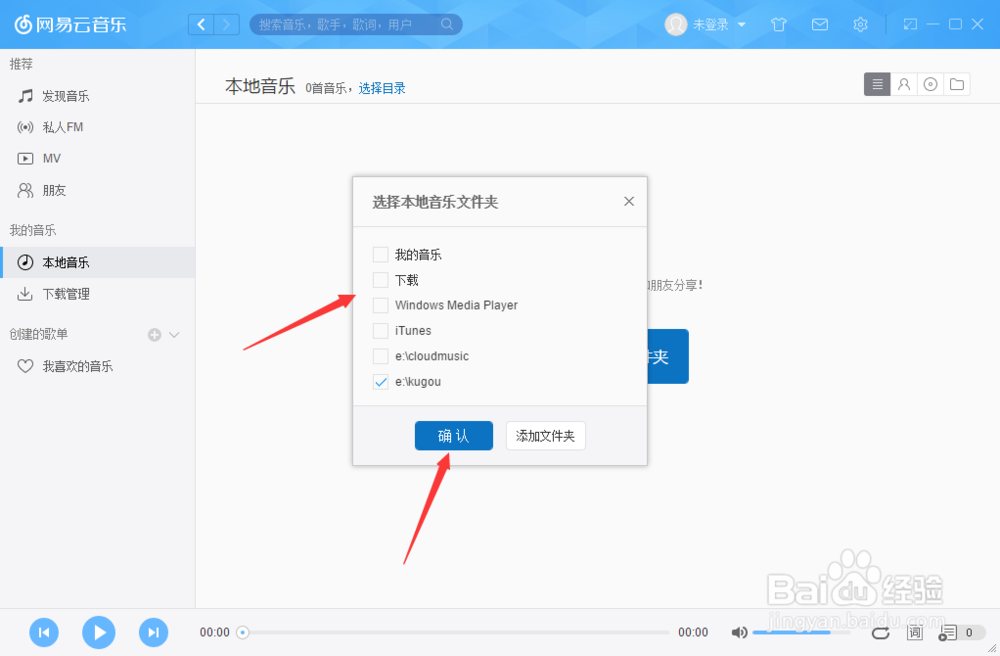
Task: Click the search magnifier icon
Action: pos(447,24)
